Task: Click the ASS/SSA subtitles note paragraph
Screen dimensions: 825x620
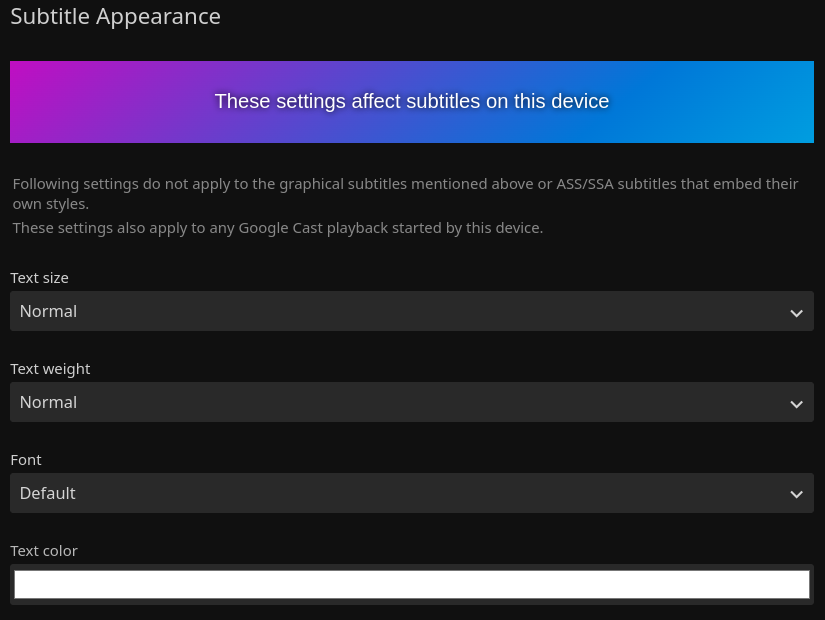Action: point(405,194)
